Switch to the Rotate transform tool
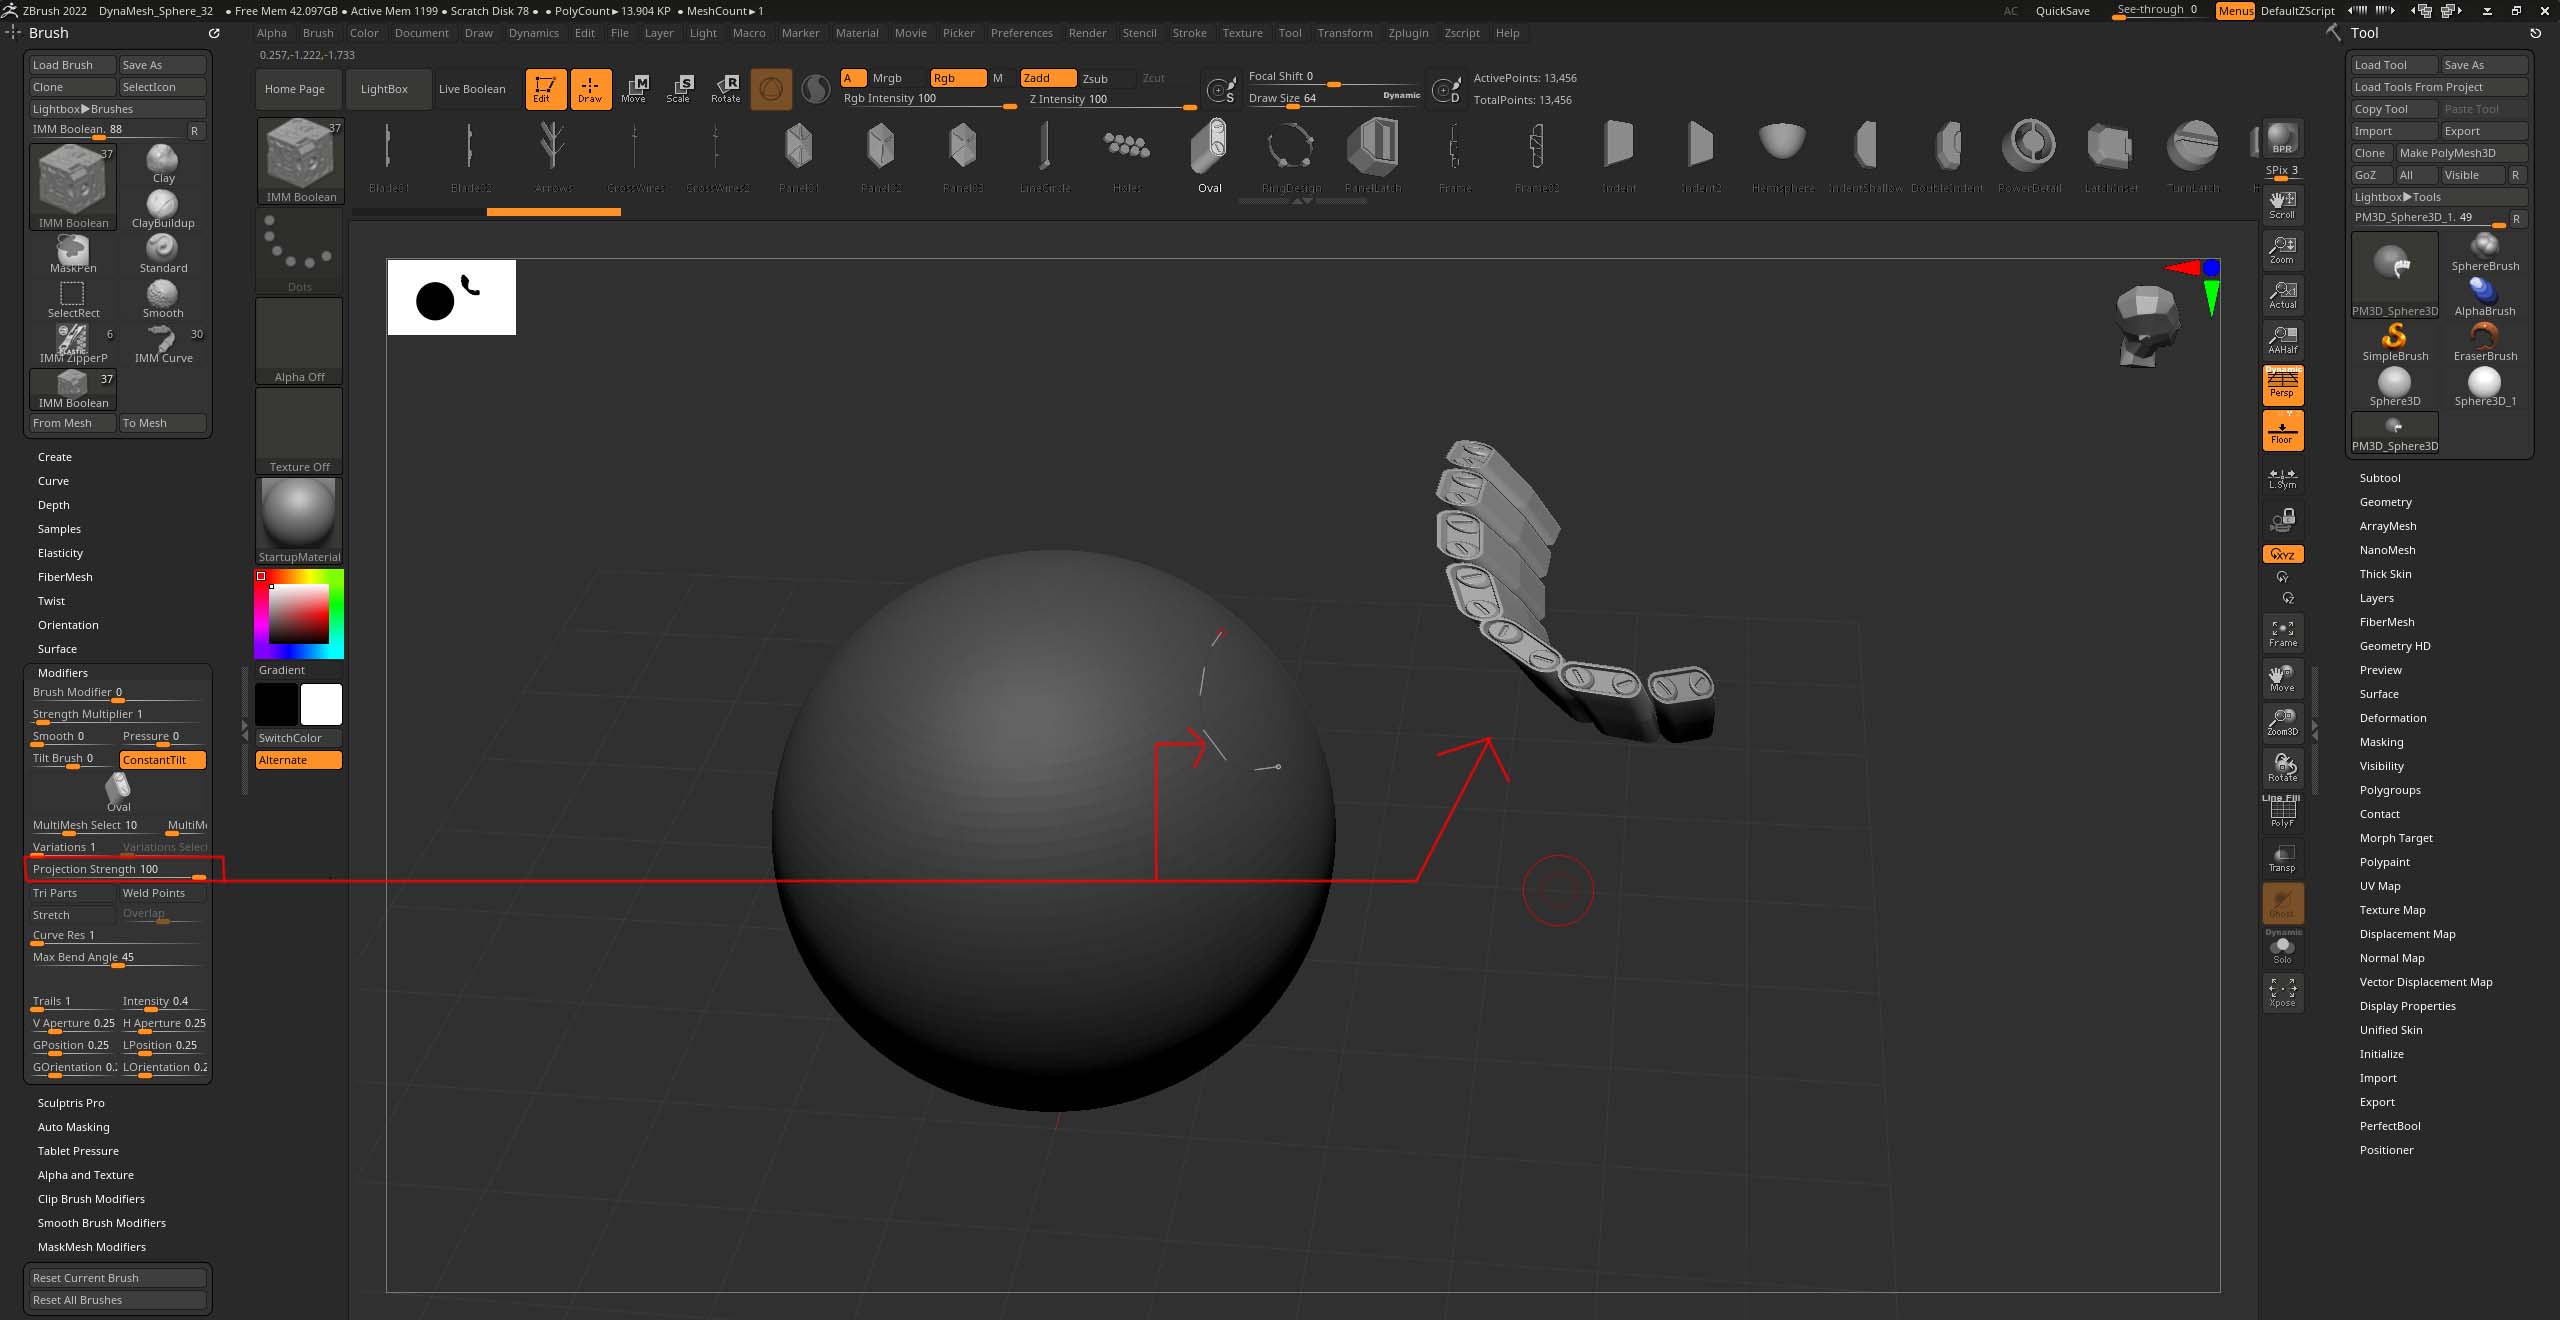The image size is (2560, 1320). (x=726, y=89)
